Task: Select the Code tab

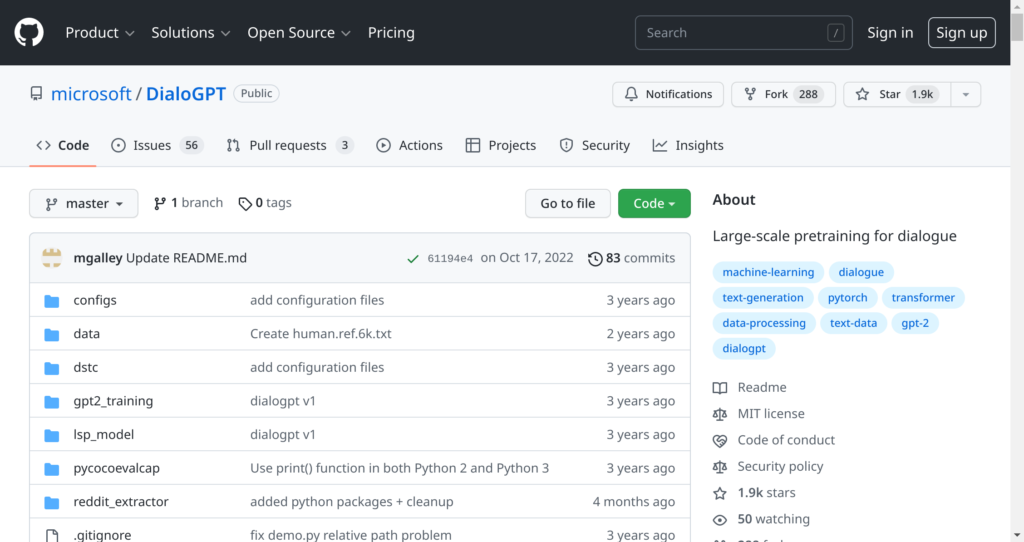Action: (63, 146)
